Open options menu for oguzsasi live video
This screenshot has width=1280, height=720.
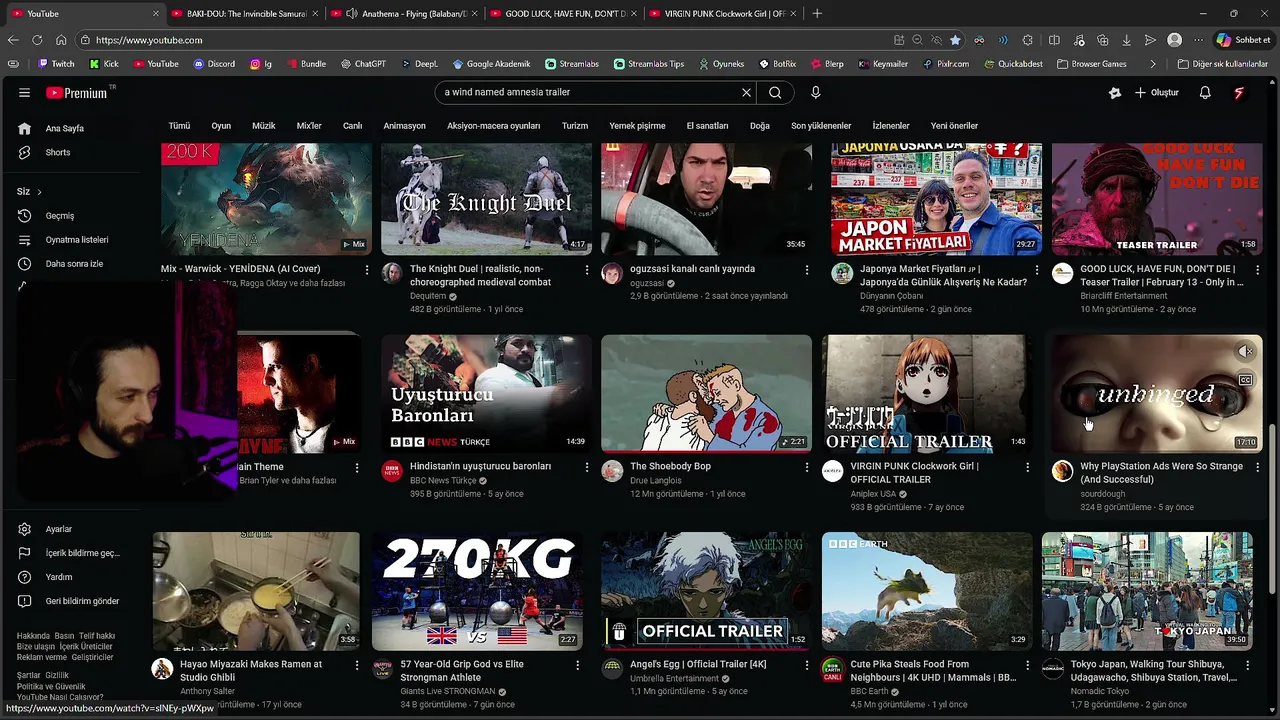pos(807,270)
